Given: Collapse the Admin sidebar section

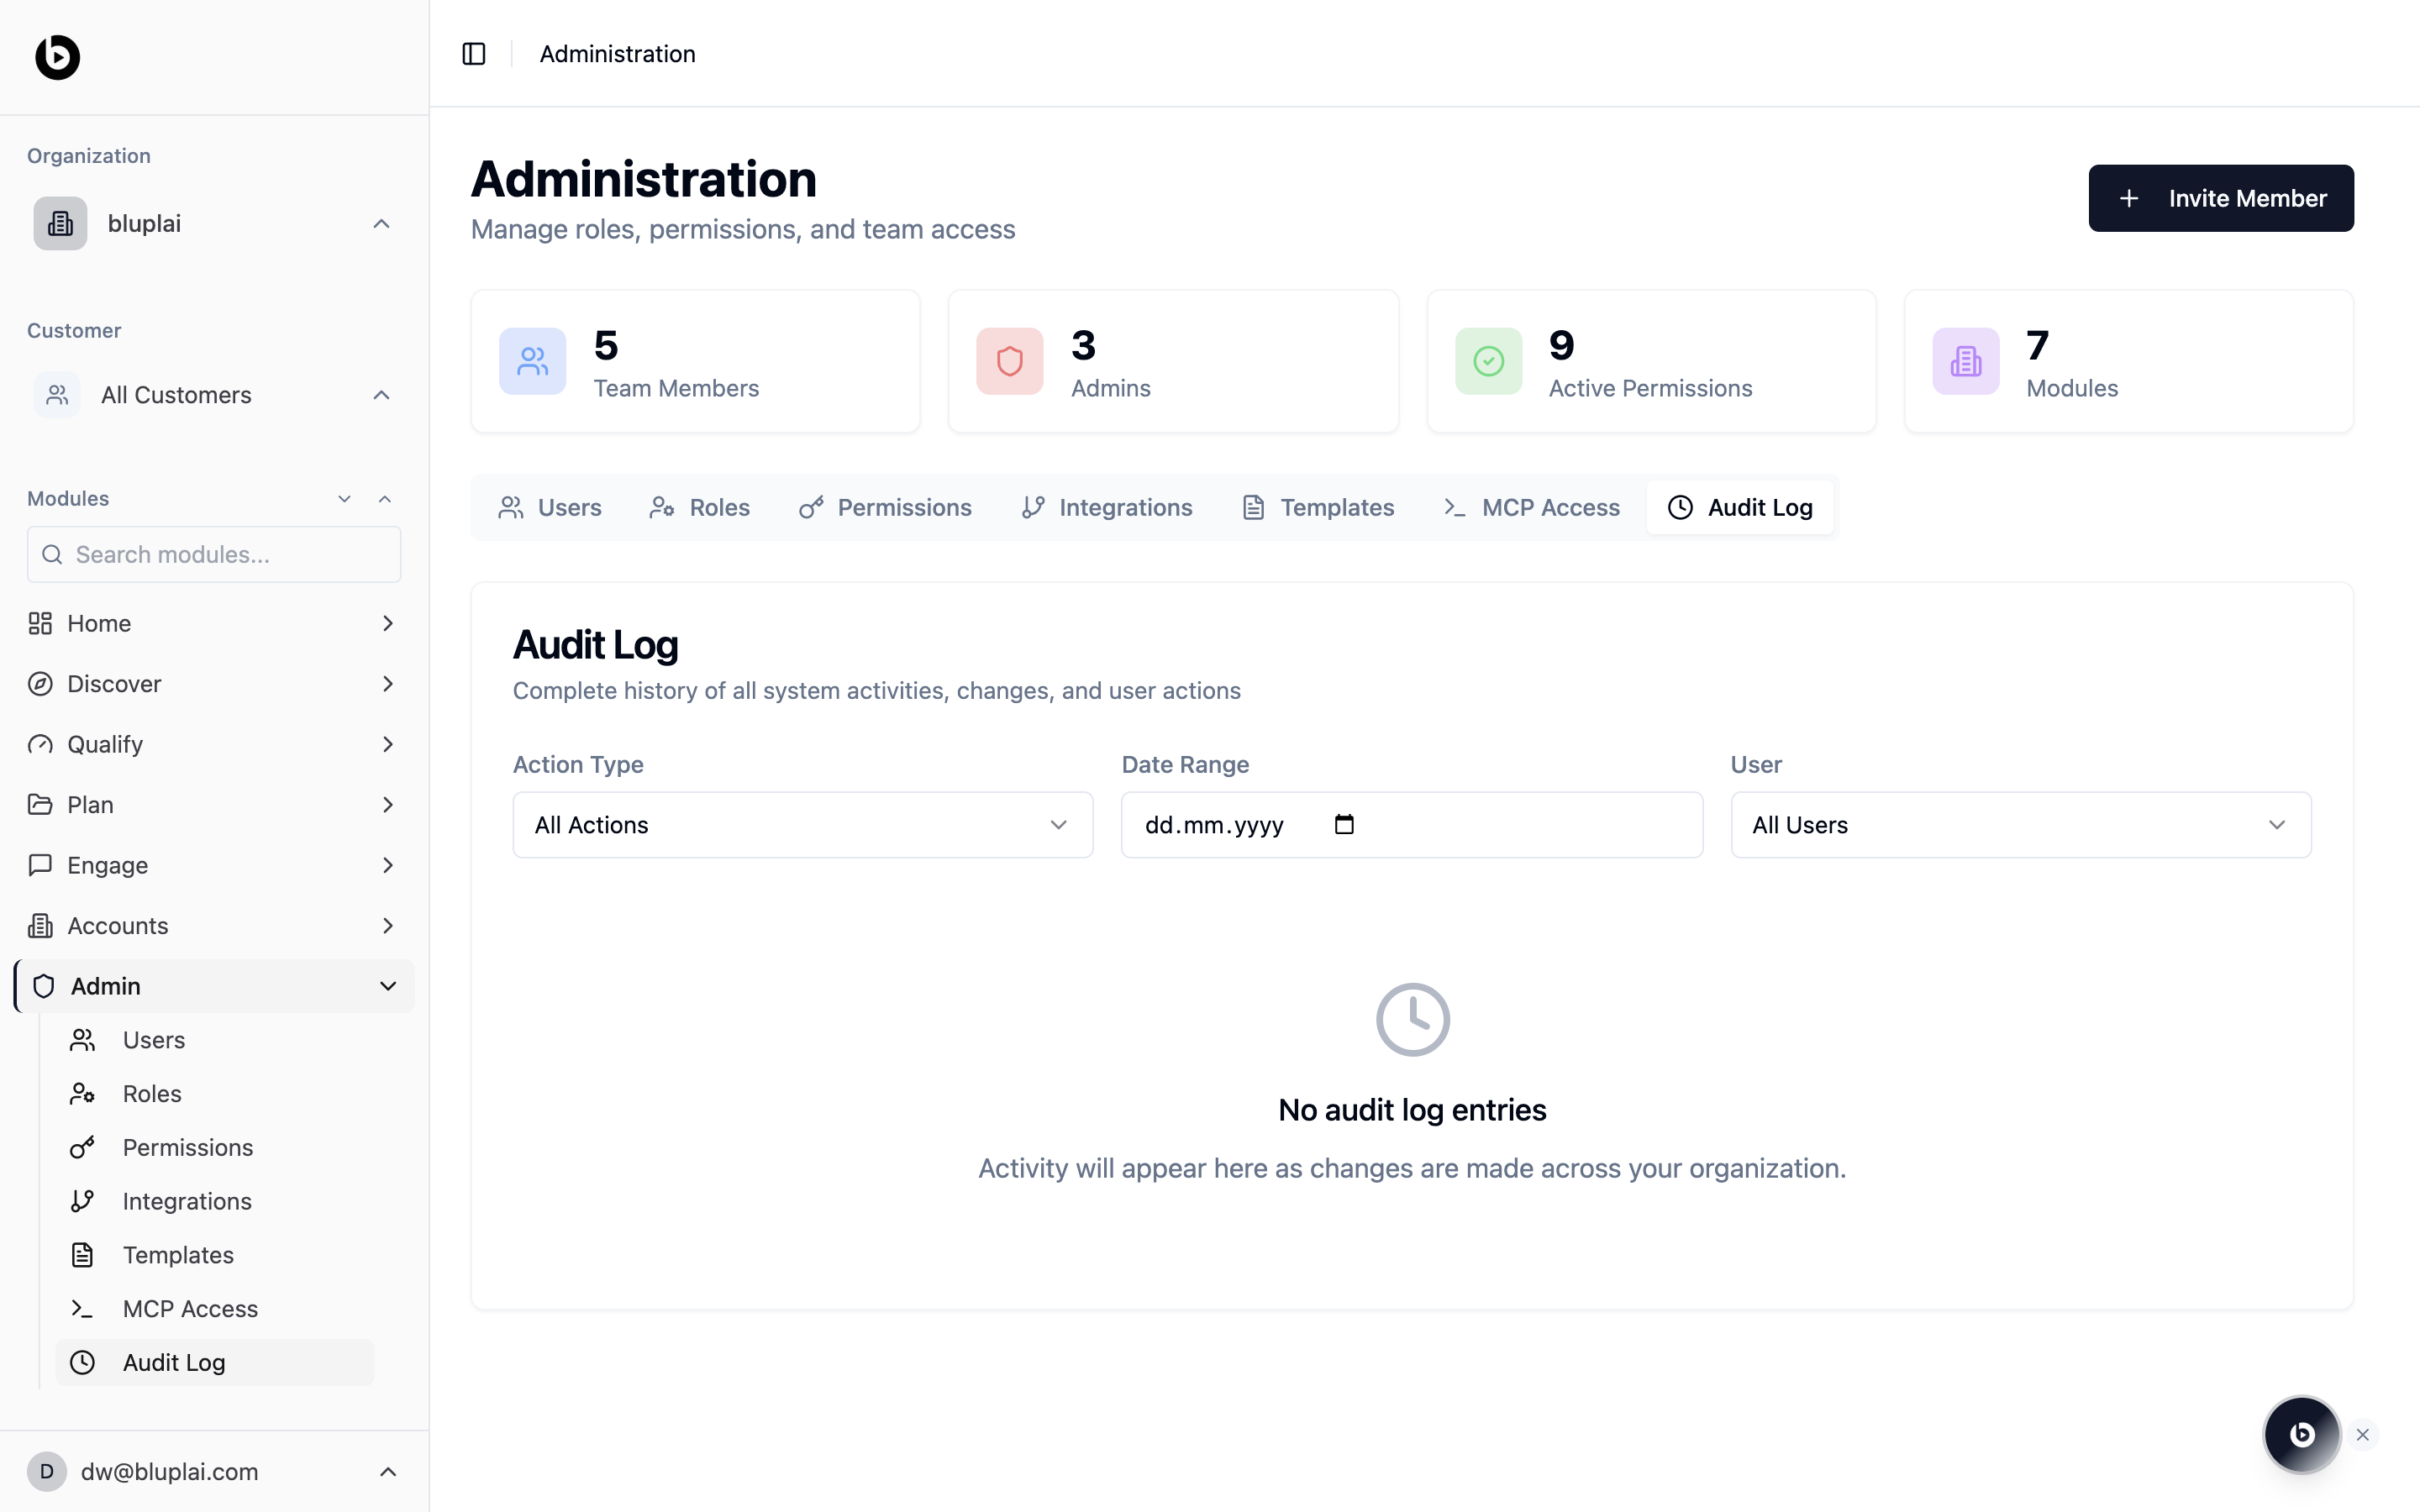Looking at the screenshot, I should tap(388, 986).
